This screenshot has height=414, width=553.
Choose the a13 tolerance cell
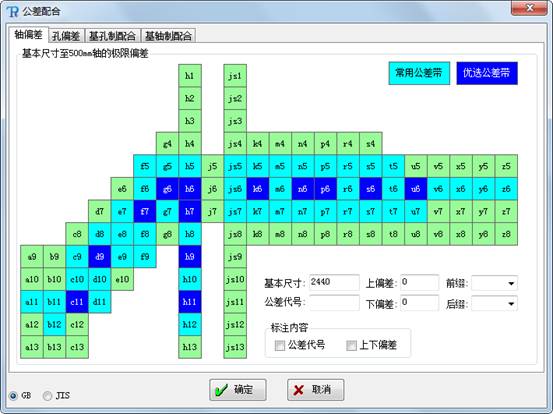point(32,347)
